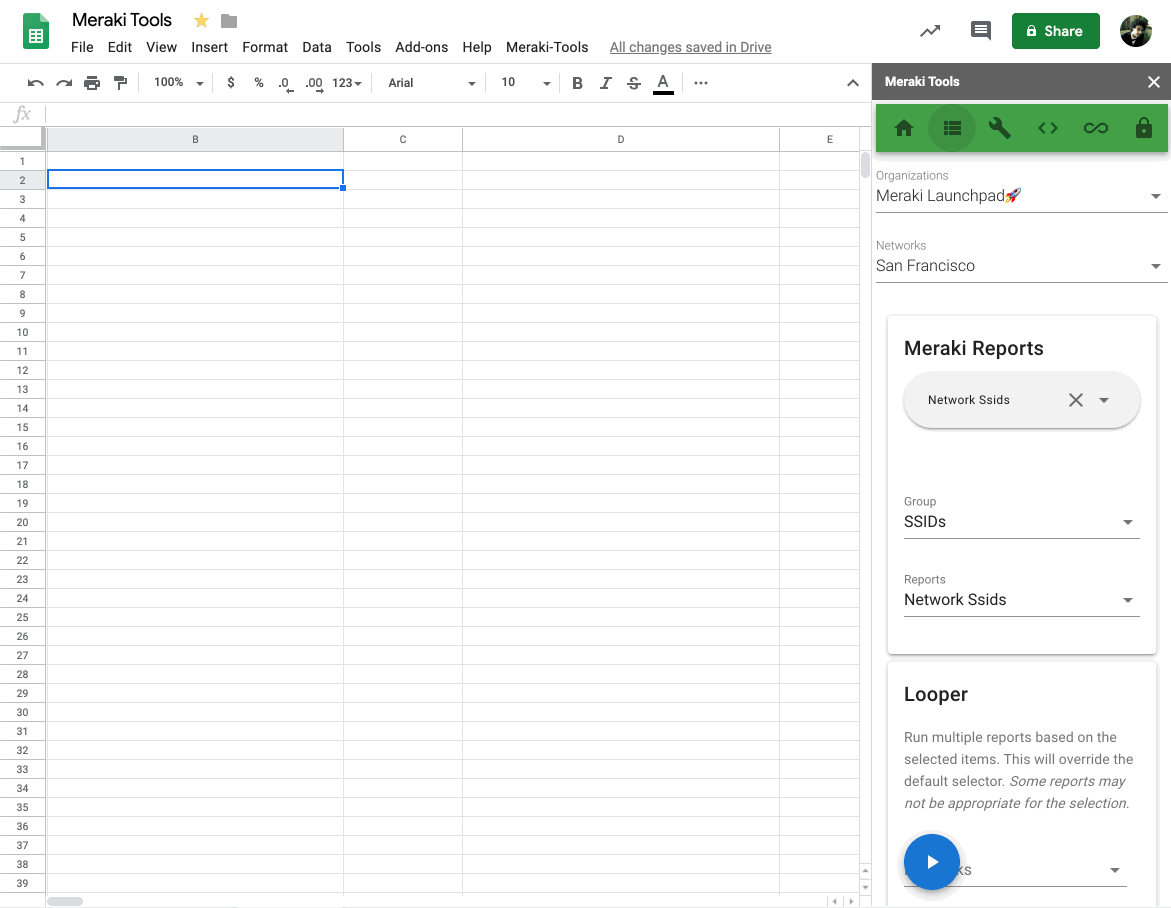
Task: Click the horizontal scrollbar thumb
Action: (65, 901)
